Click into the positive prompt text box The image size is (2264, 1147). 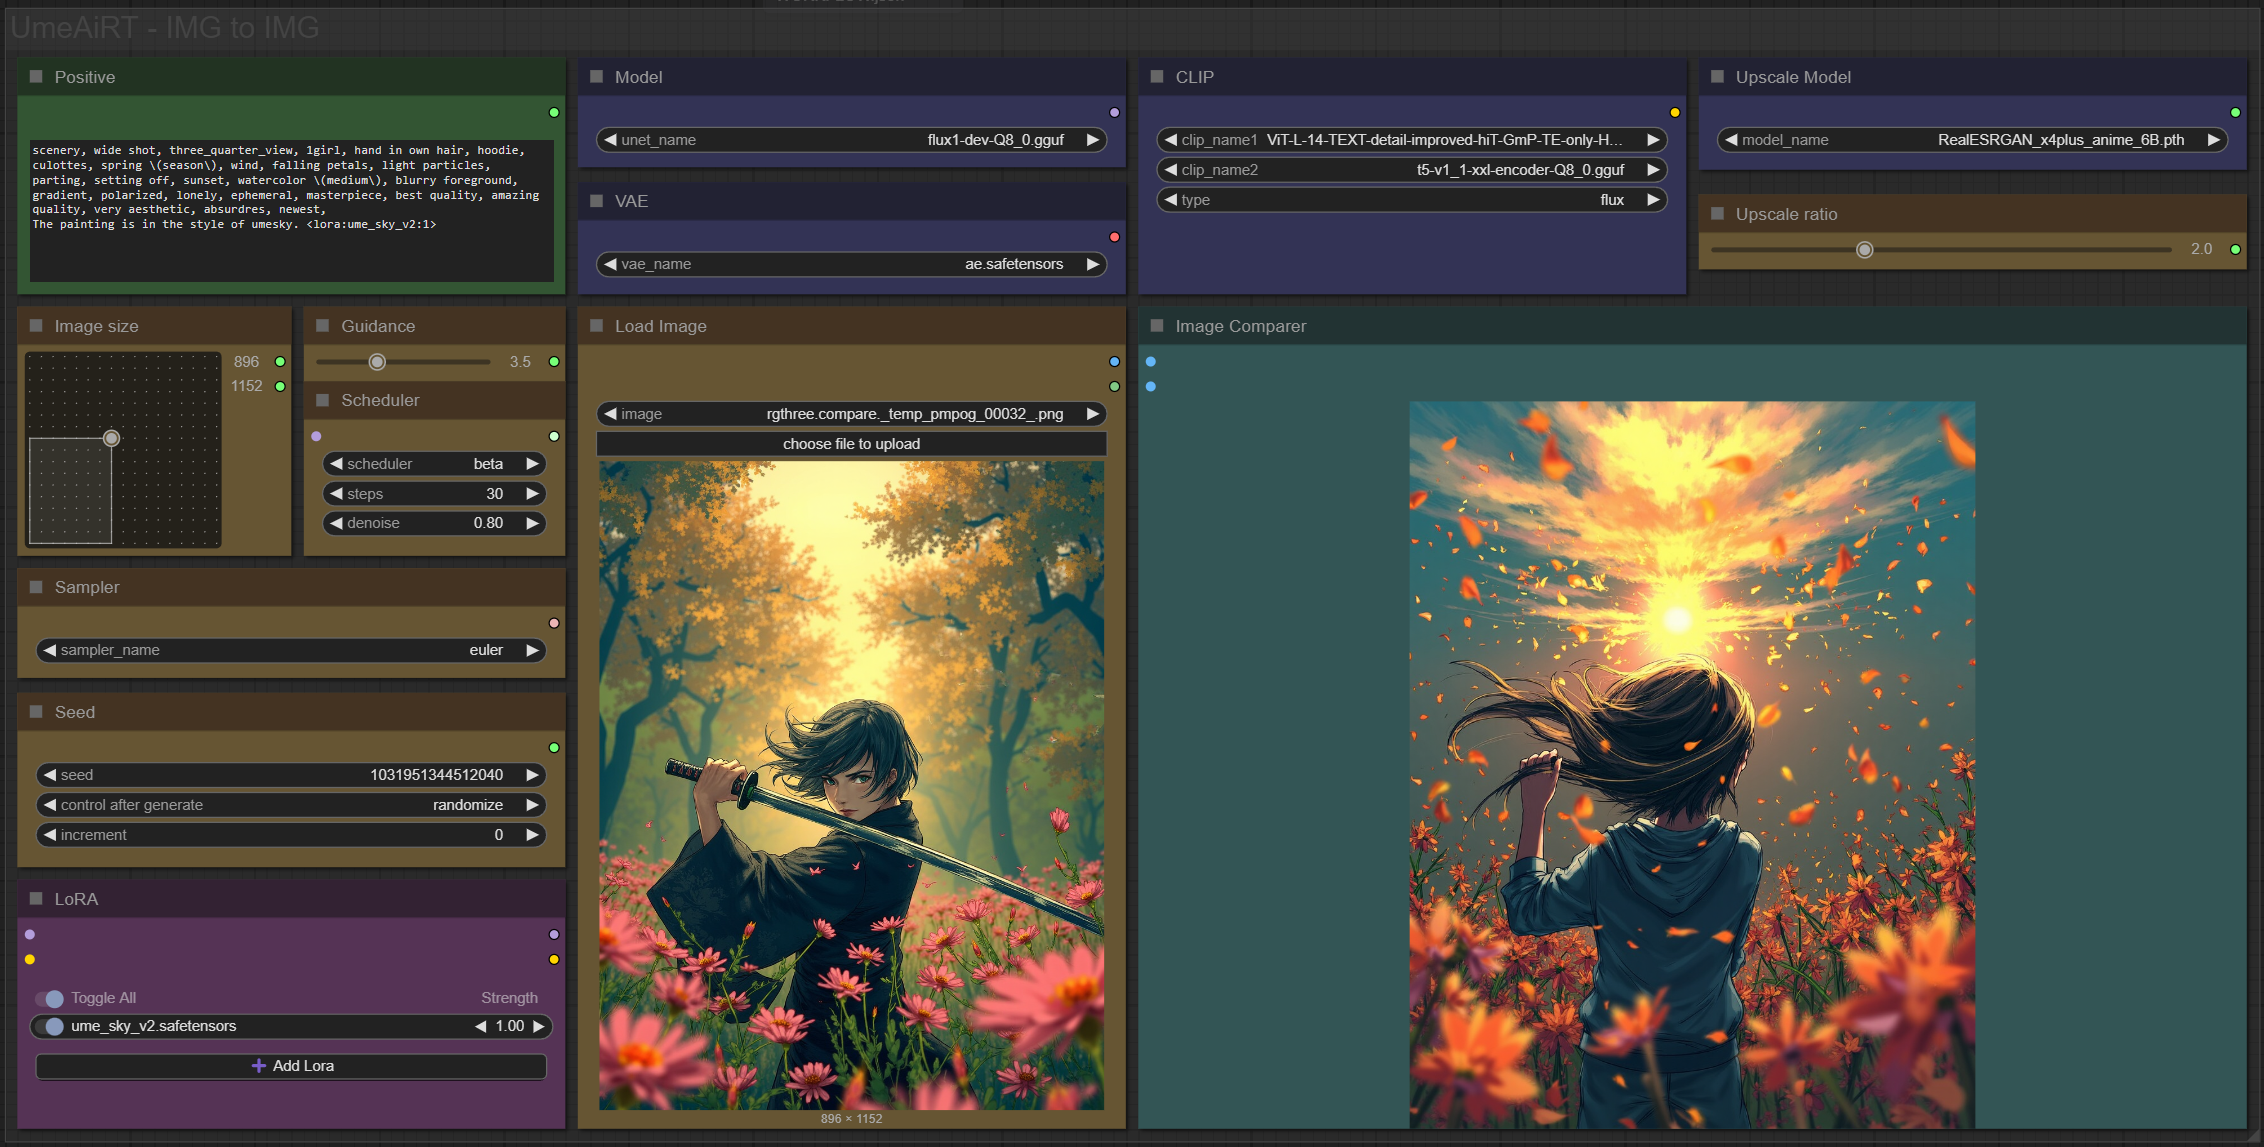tap(290, 210)
